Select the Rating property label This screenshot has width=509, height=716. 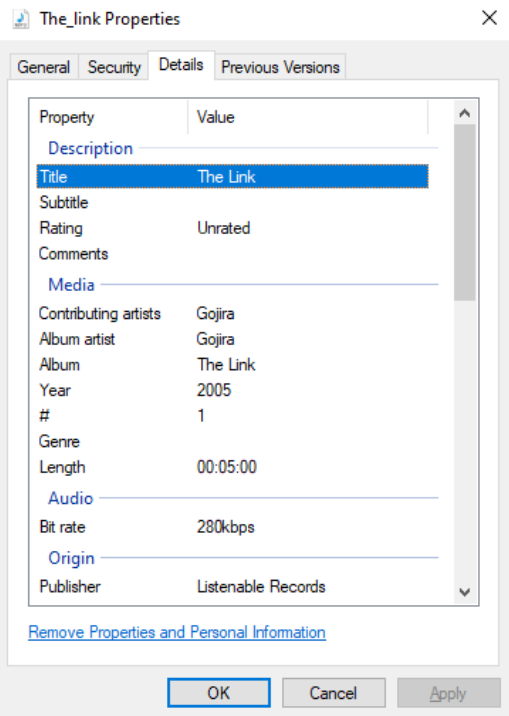click(61, 228)
